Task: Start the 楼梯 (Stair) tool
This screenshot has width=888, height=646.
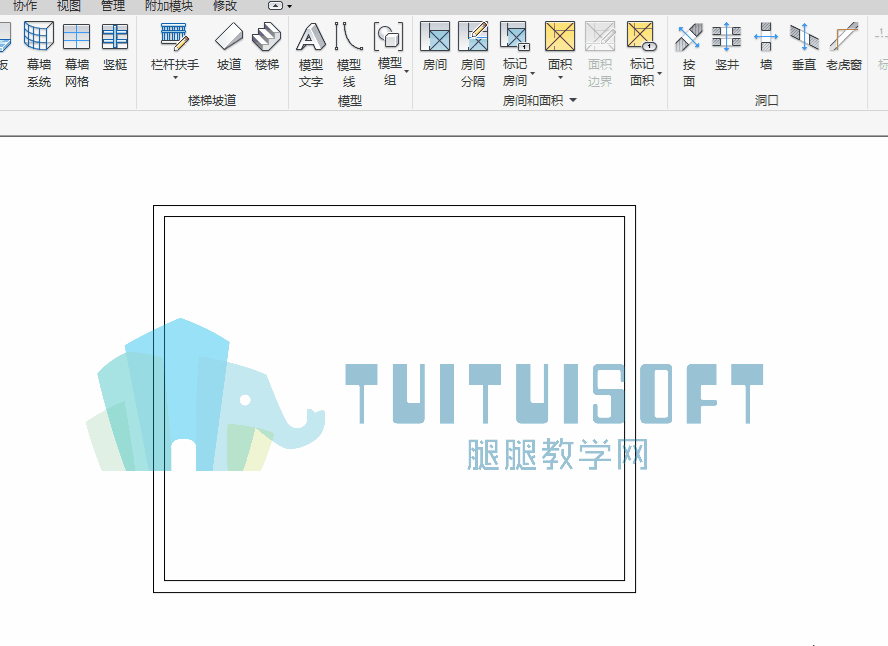Action: point(267,46)
